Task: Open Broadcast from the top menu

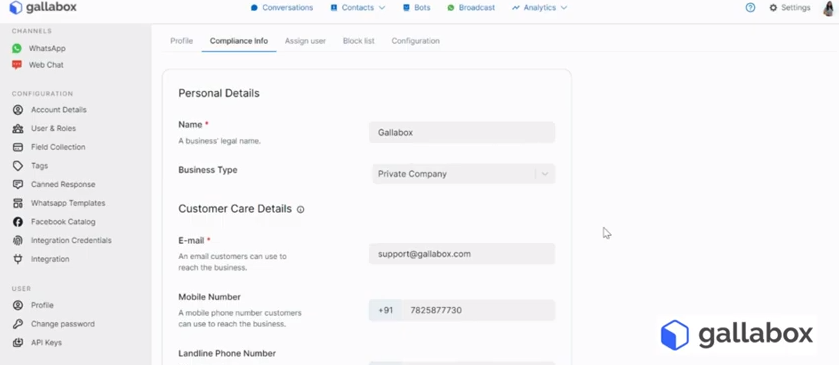Action: 477,8
